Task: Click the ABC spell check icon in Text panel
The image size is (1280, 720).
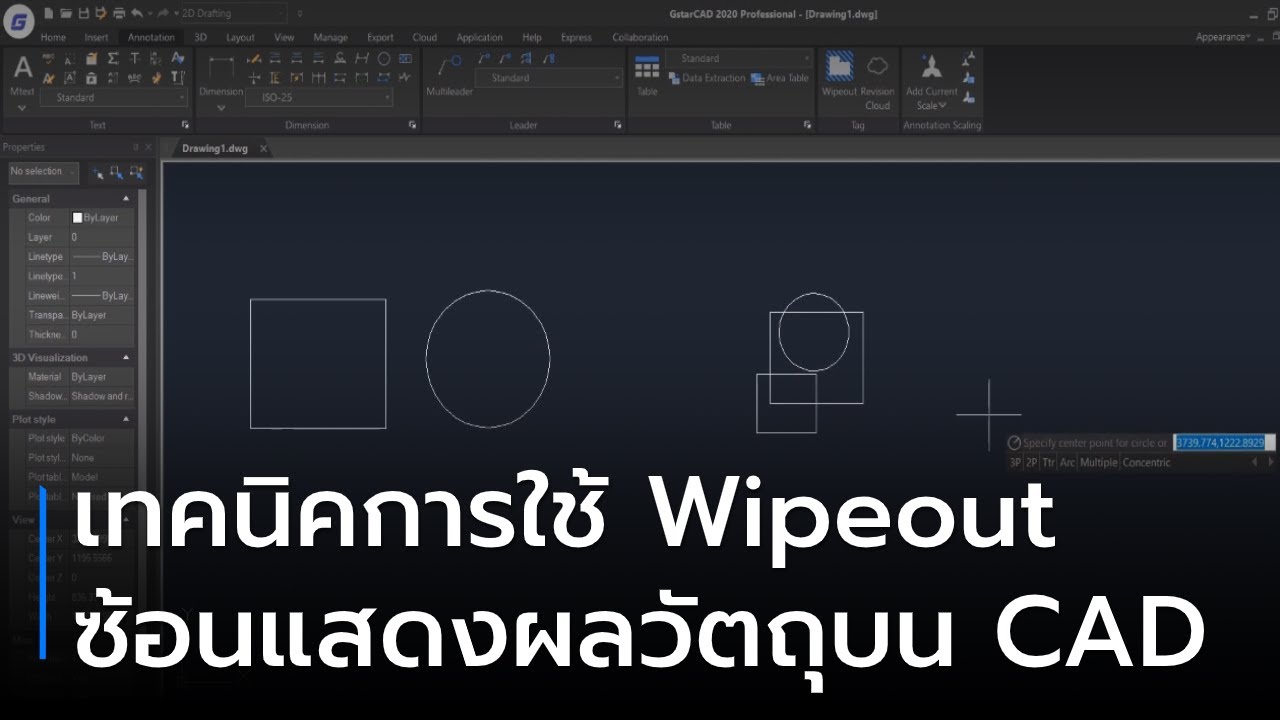Action: pos(48,58)
